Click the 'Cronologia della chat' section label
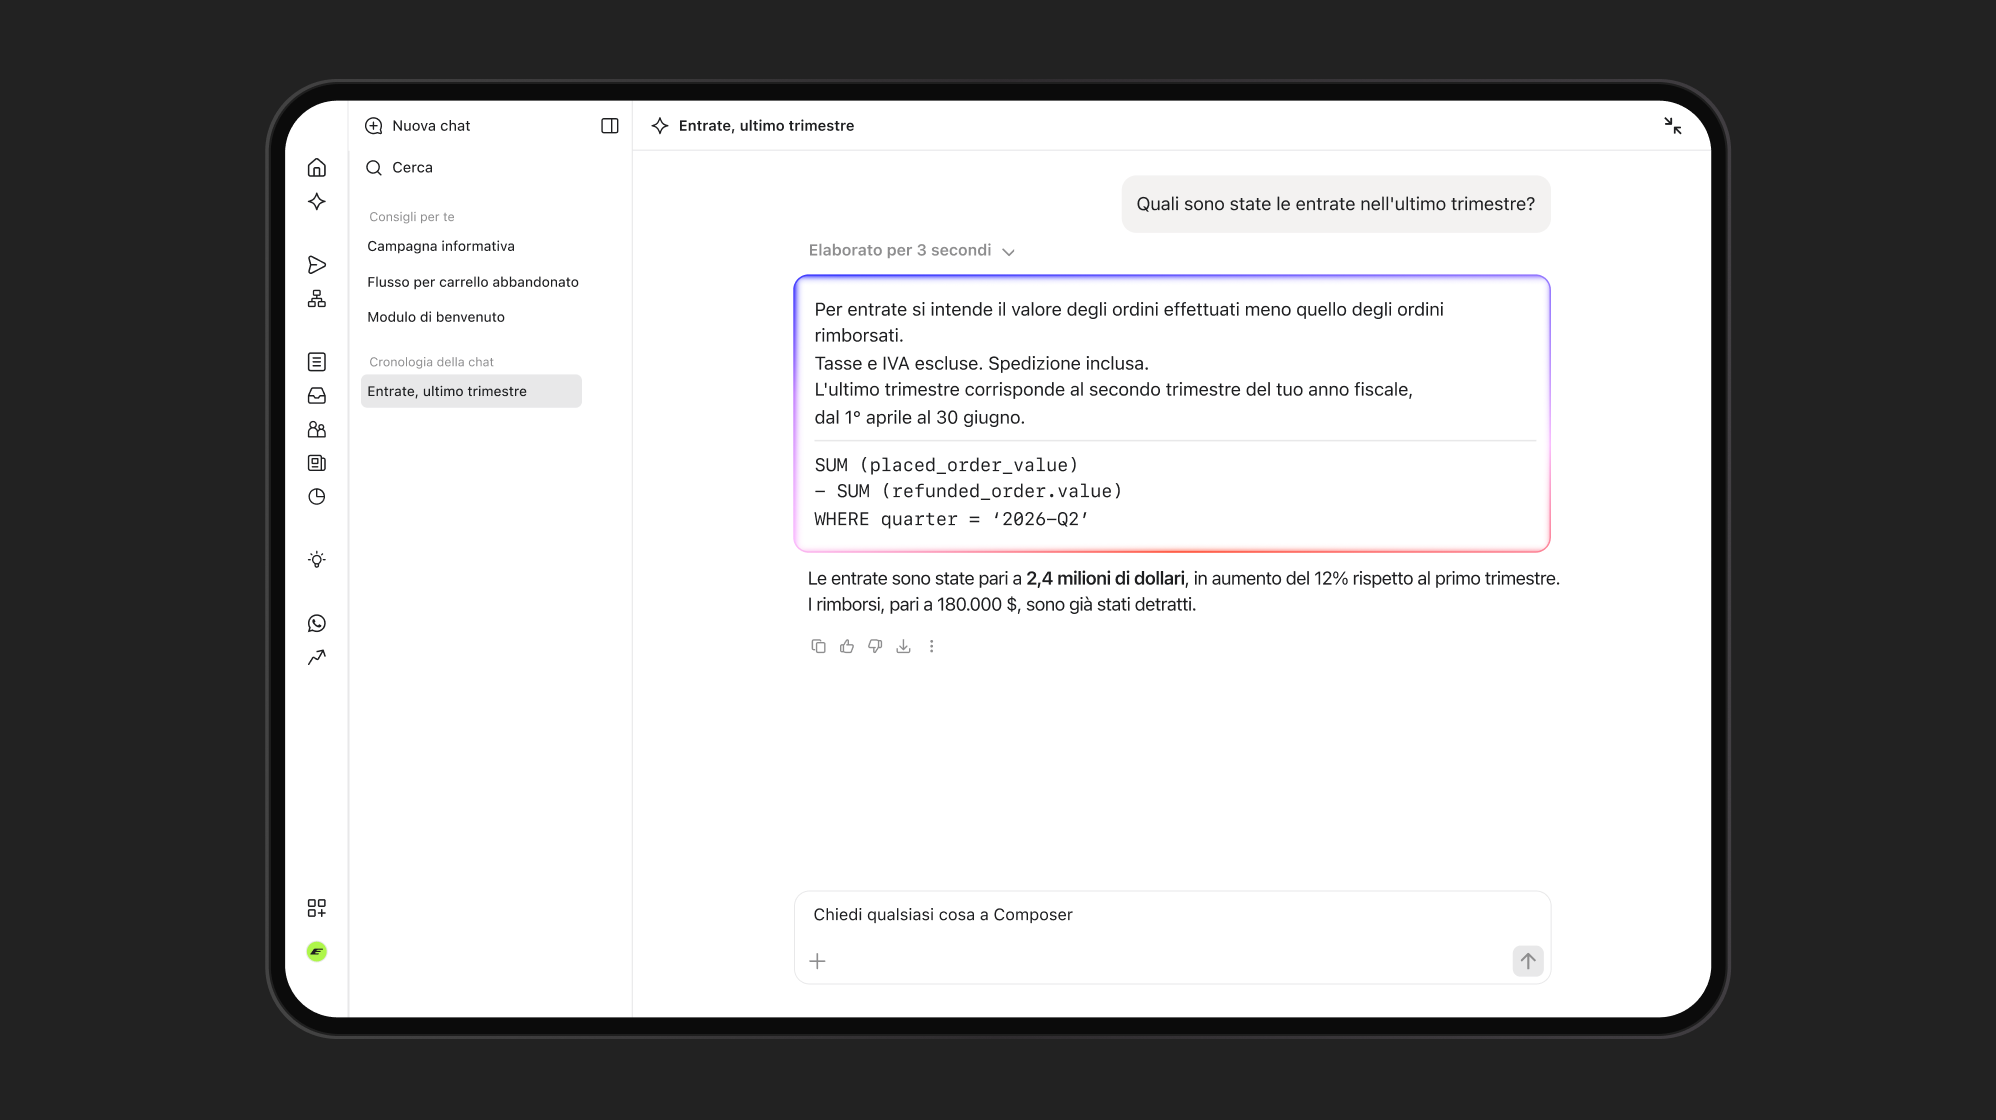This screenshot has height=1120, width=1996. point(431,362)
